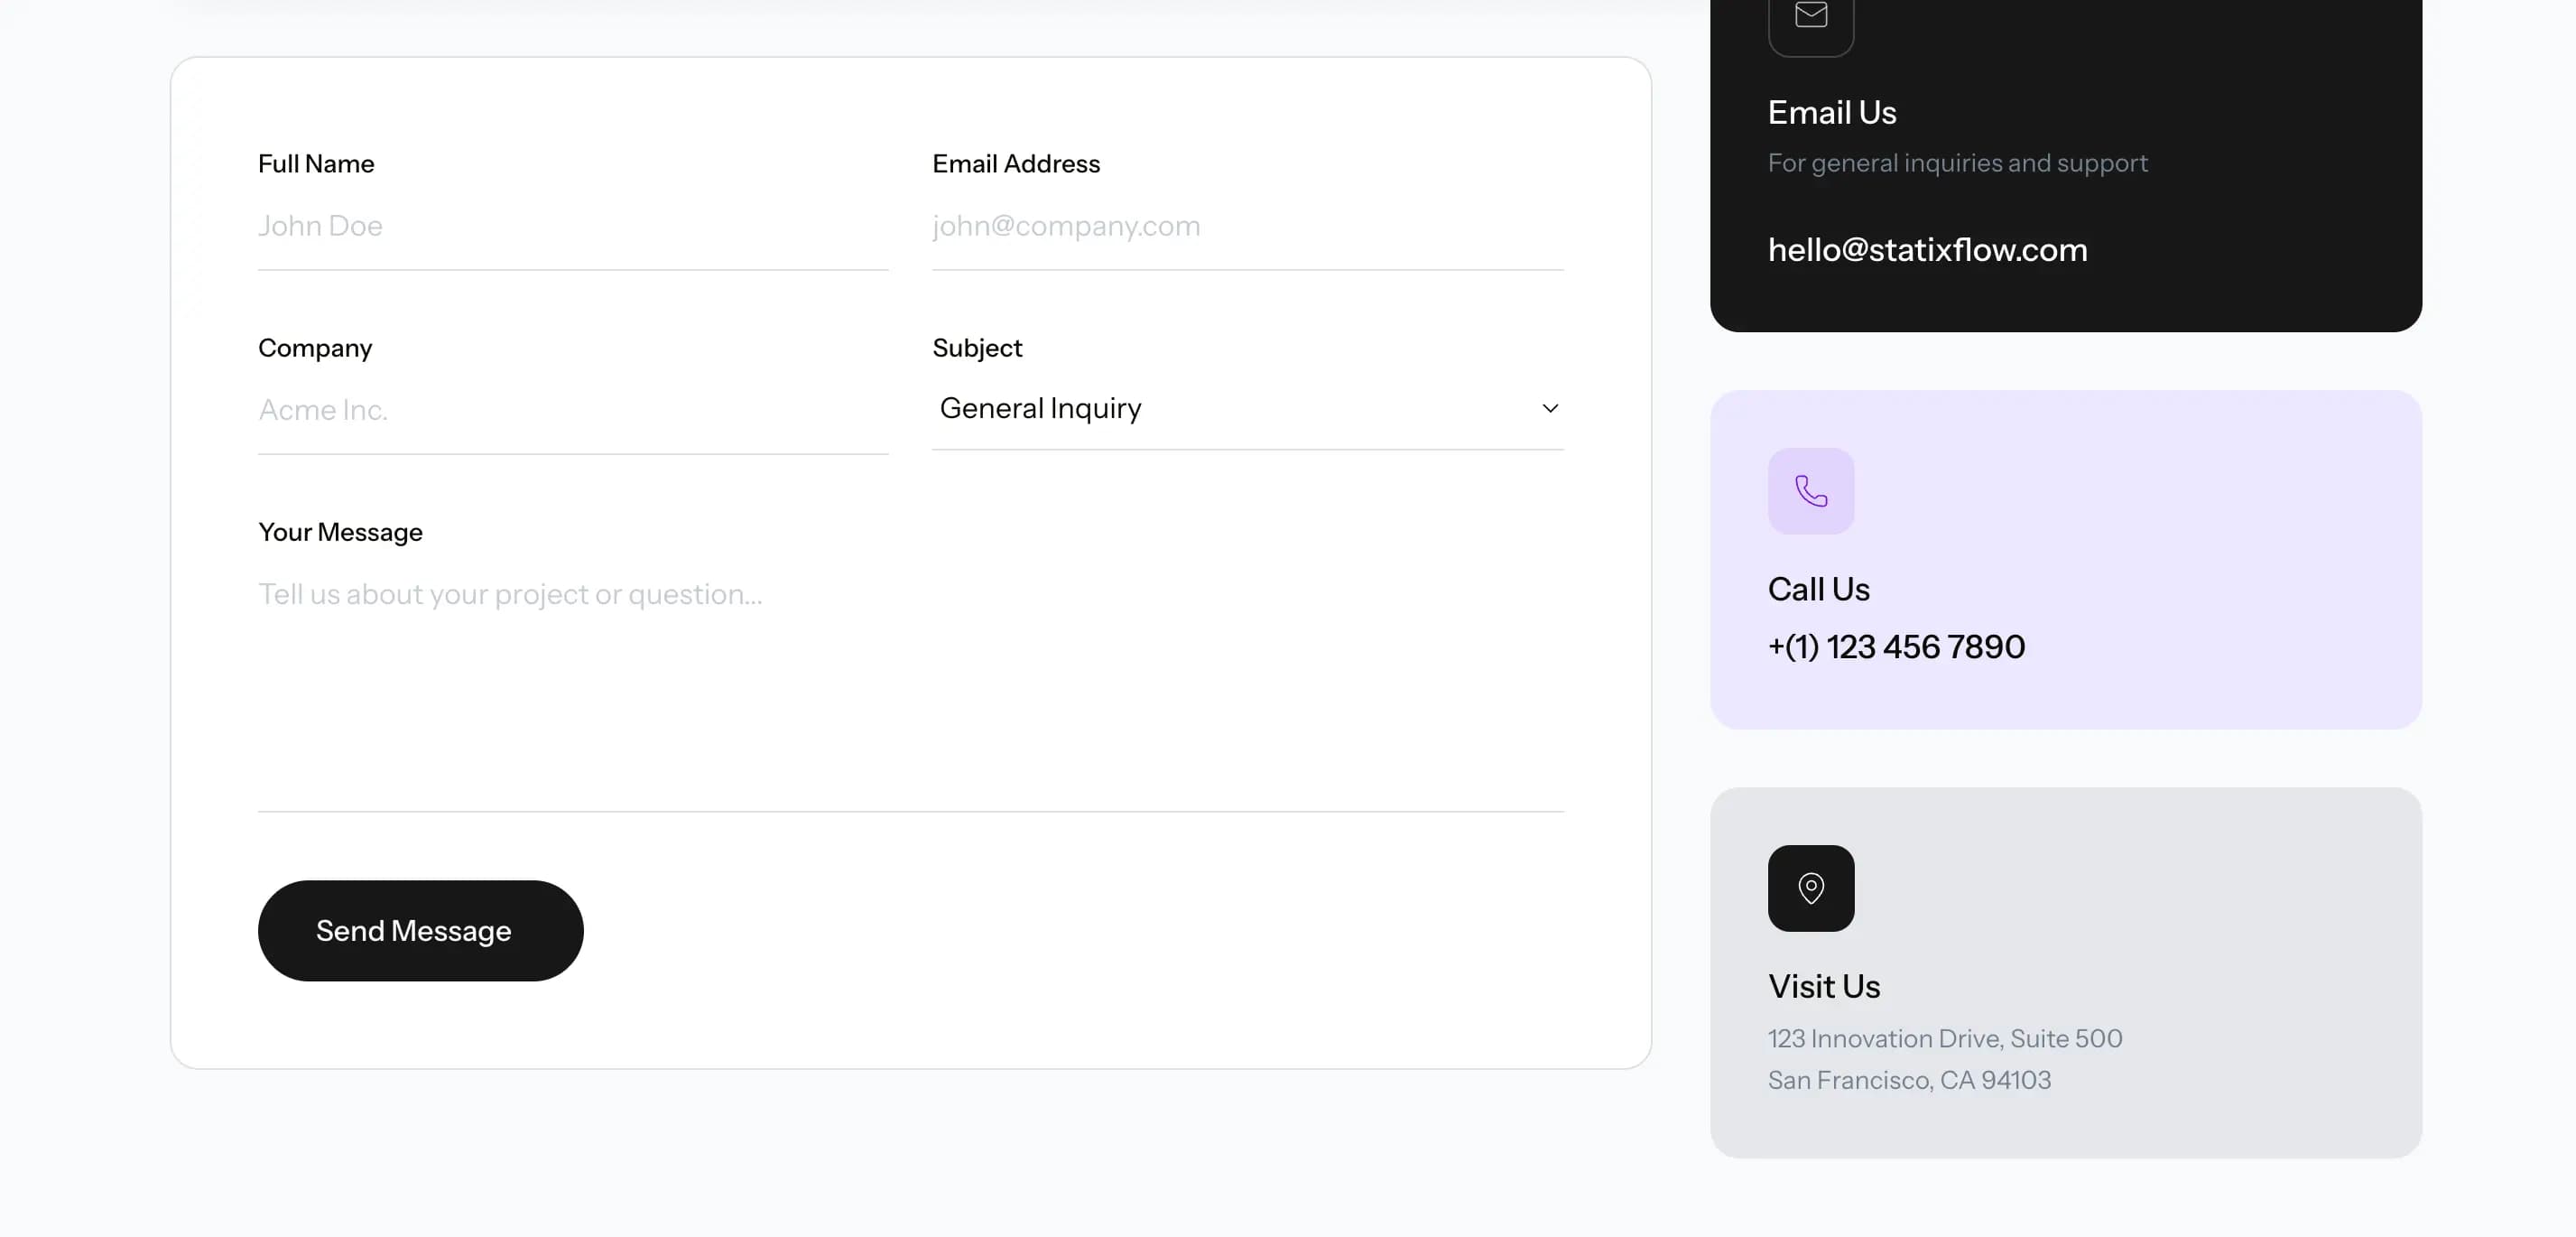Image resolution: width=2576 pixels, height=1237 pixels.
Task: Click into the Your Message textarea
Action: point(911,683)
